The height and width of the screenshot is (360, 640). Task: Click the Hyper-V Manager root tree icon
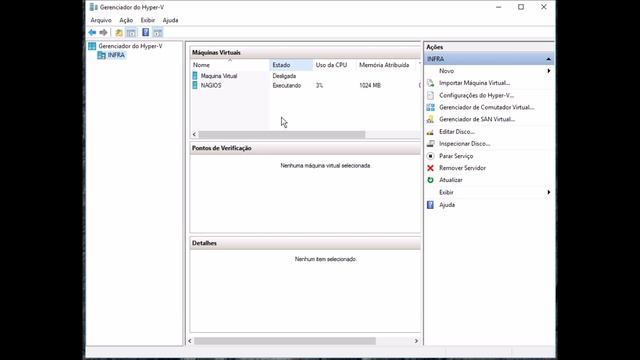[x=92, y=46]
